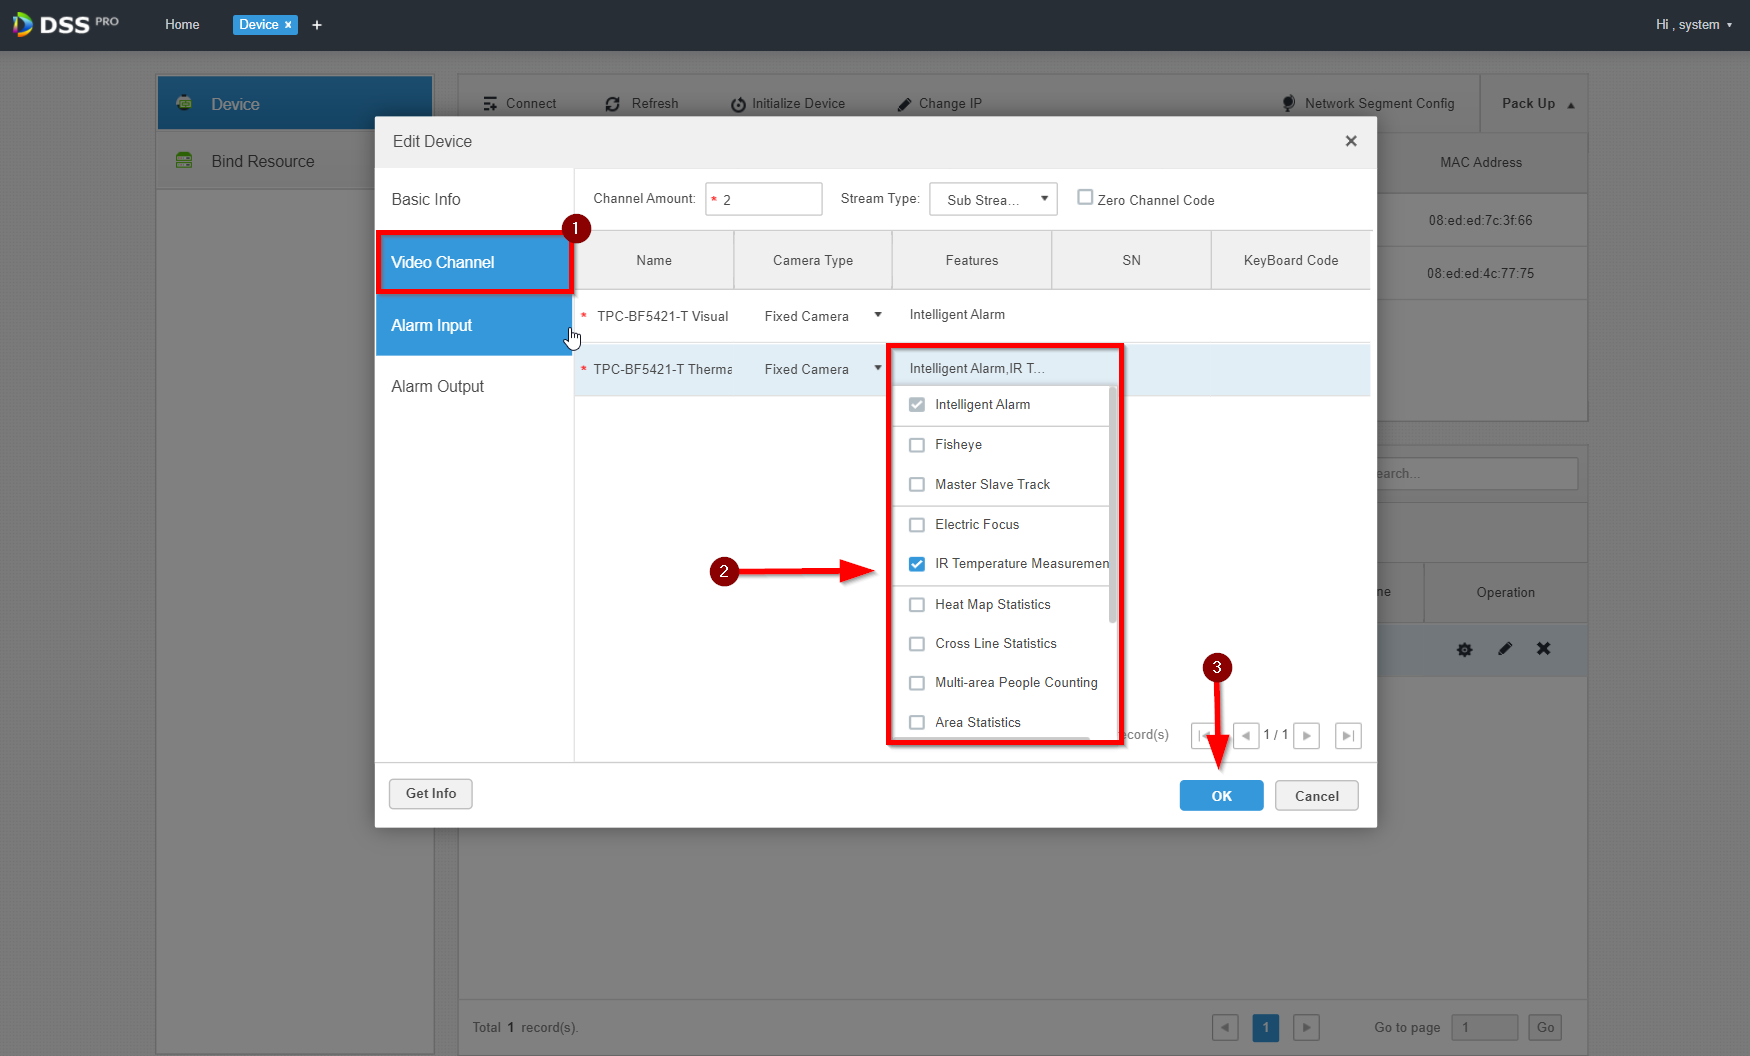Toggle the Zero Channel Code checkbox
The width and height of the screenshot is (1750, 1056).
tap(1085, 197)
